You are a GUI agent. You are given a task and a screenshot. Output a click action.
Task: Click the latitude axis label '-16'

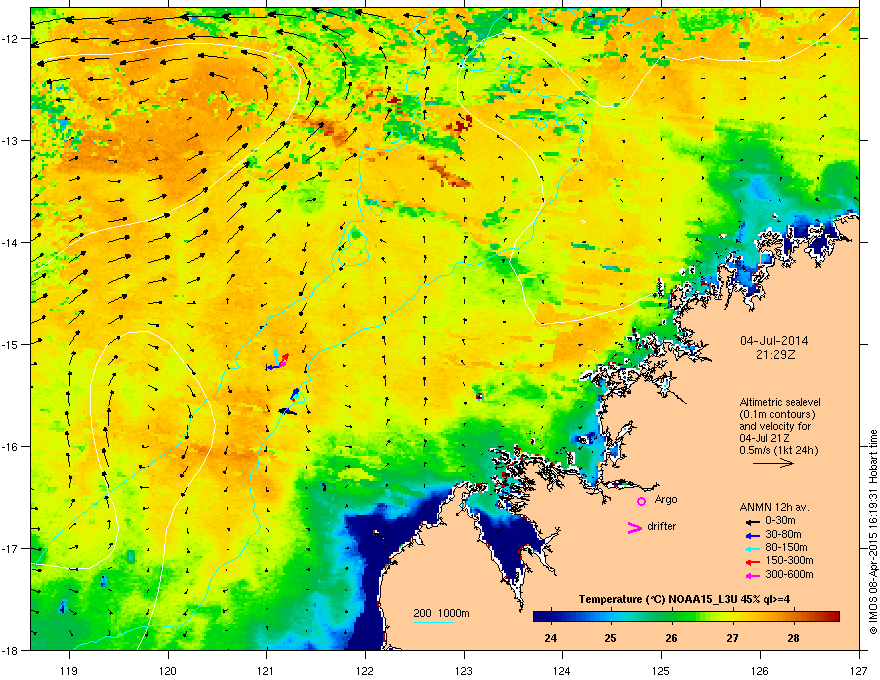10,447
